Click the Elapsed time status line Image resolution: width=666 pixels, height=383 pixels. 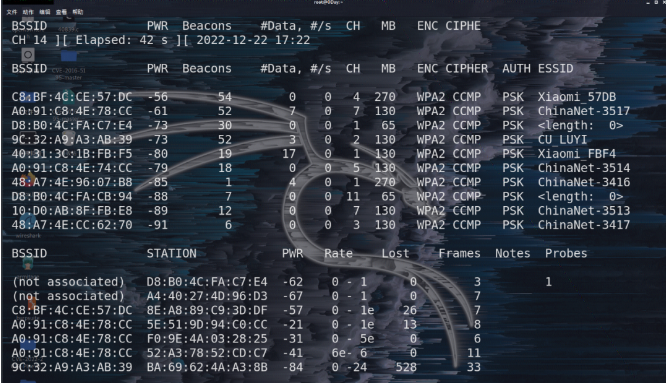coord(161,40)
